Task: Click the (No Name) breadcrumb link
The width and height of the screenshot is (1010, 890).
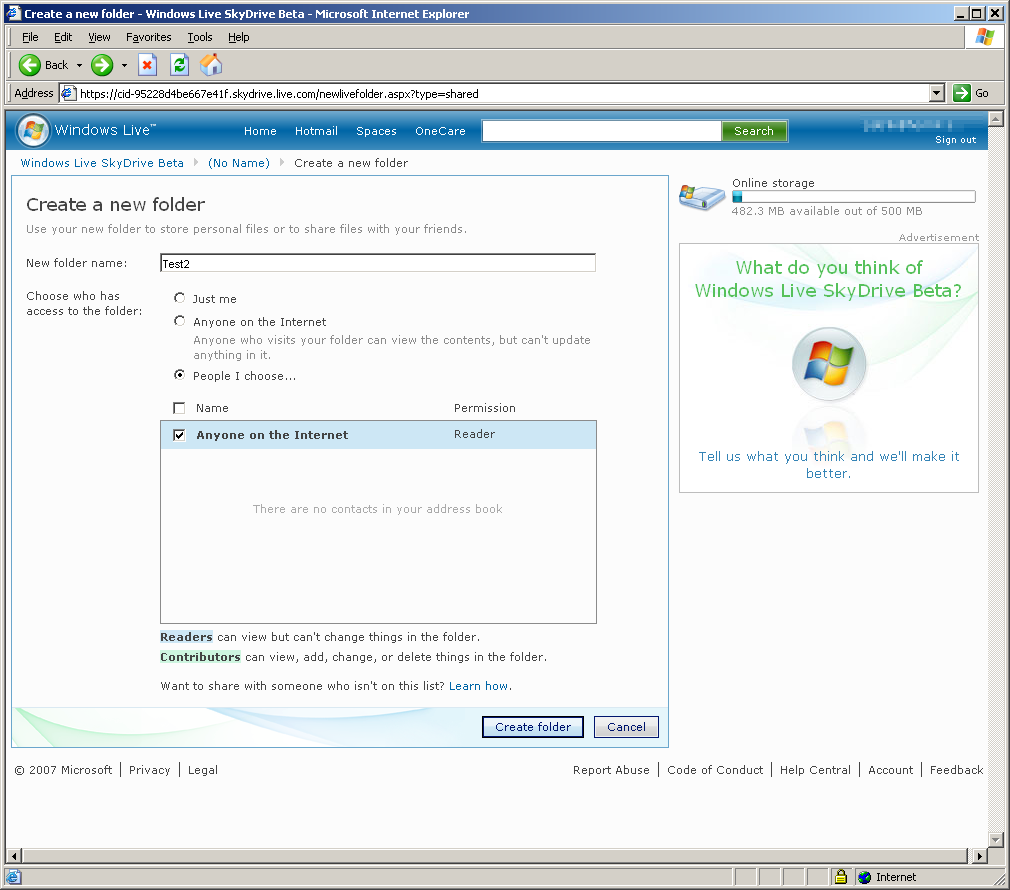Action: click(238, 163)
